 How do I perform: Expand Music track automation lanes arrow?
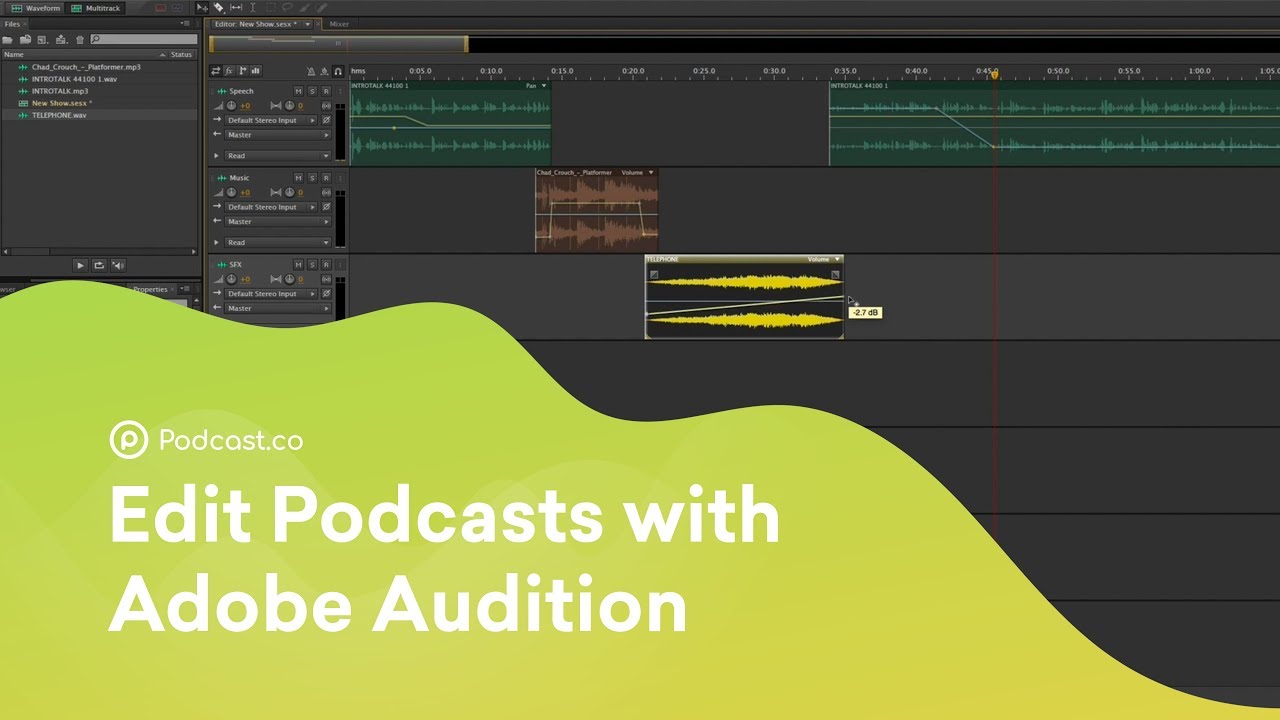coord(216,243)
